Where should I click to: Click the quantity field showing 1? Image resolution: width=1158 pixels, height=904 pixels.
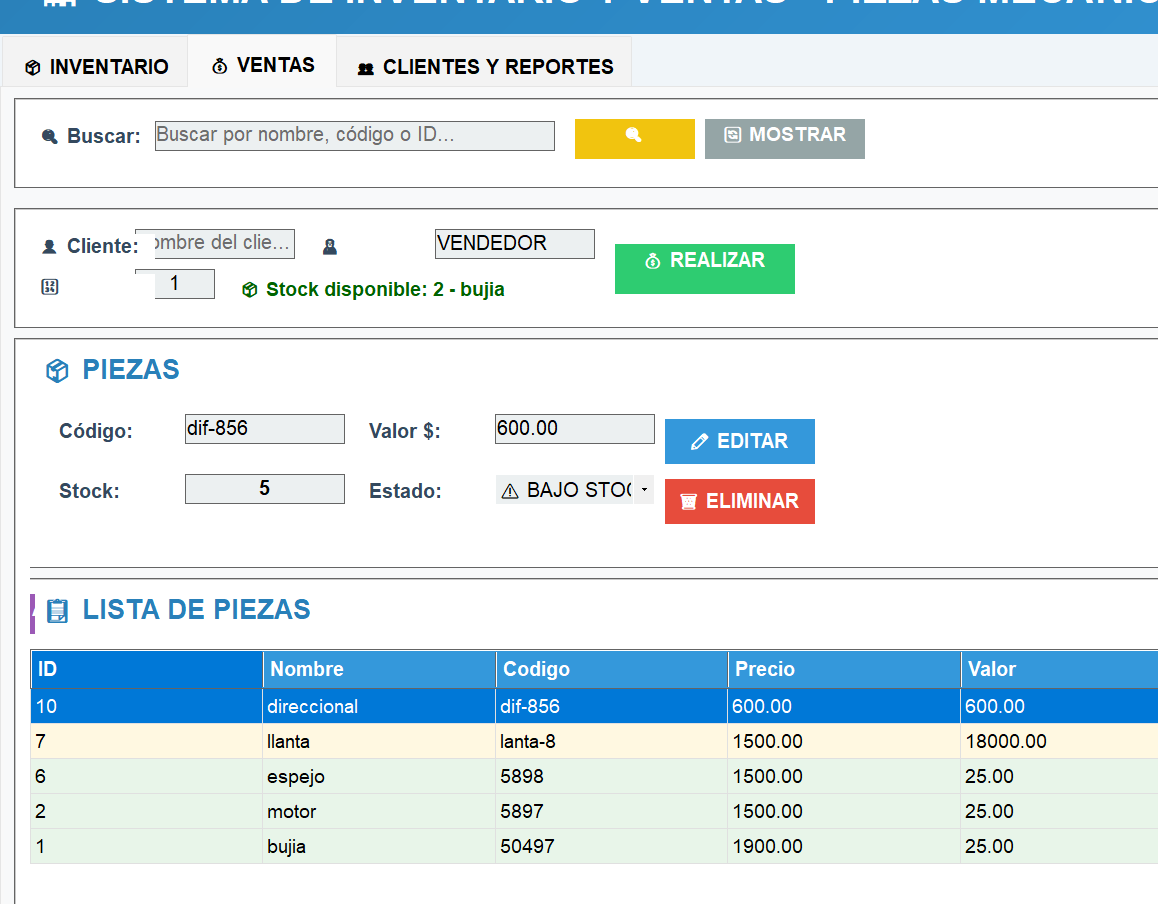(x=176, y=284)
